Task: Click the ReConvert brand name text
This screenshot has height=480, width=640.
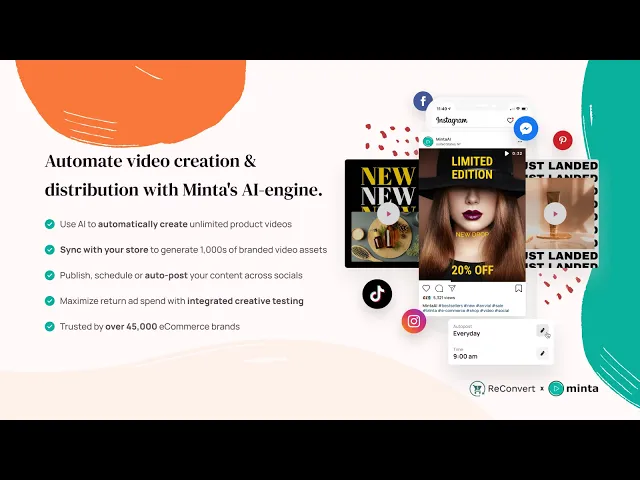Action: [x=511, y=389]
